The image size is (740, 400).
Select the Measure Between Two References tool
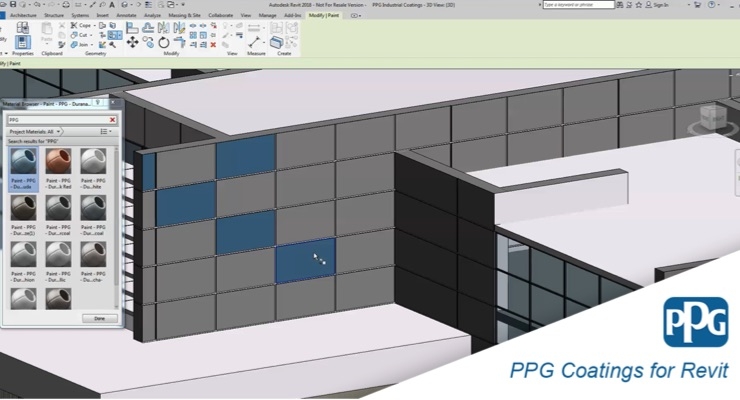pos(254,42)
